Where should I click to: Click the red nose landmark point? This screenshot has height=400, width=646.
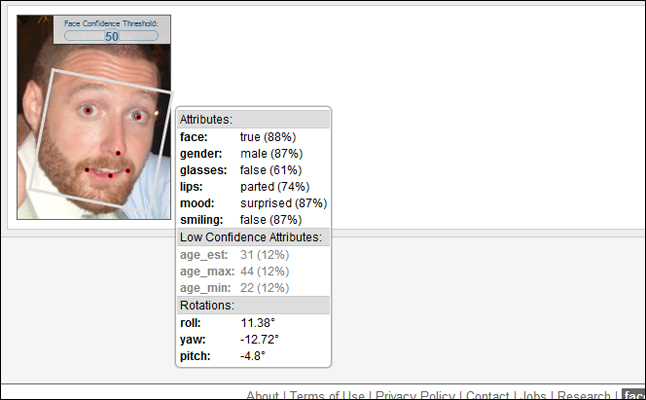(x=118, y=153)
